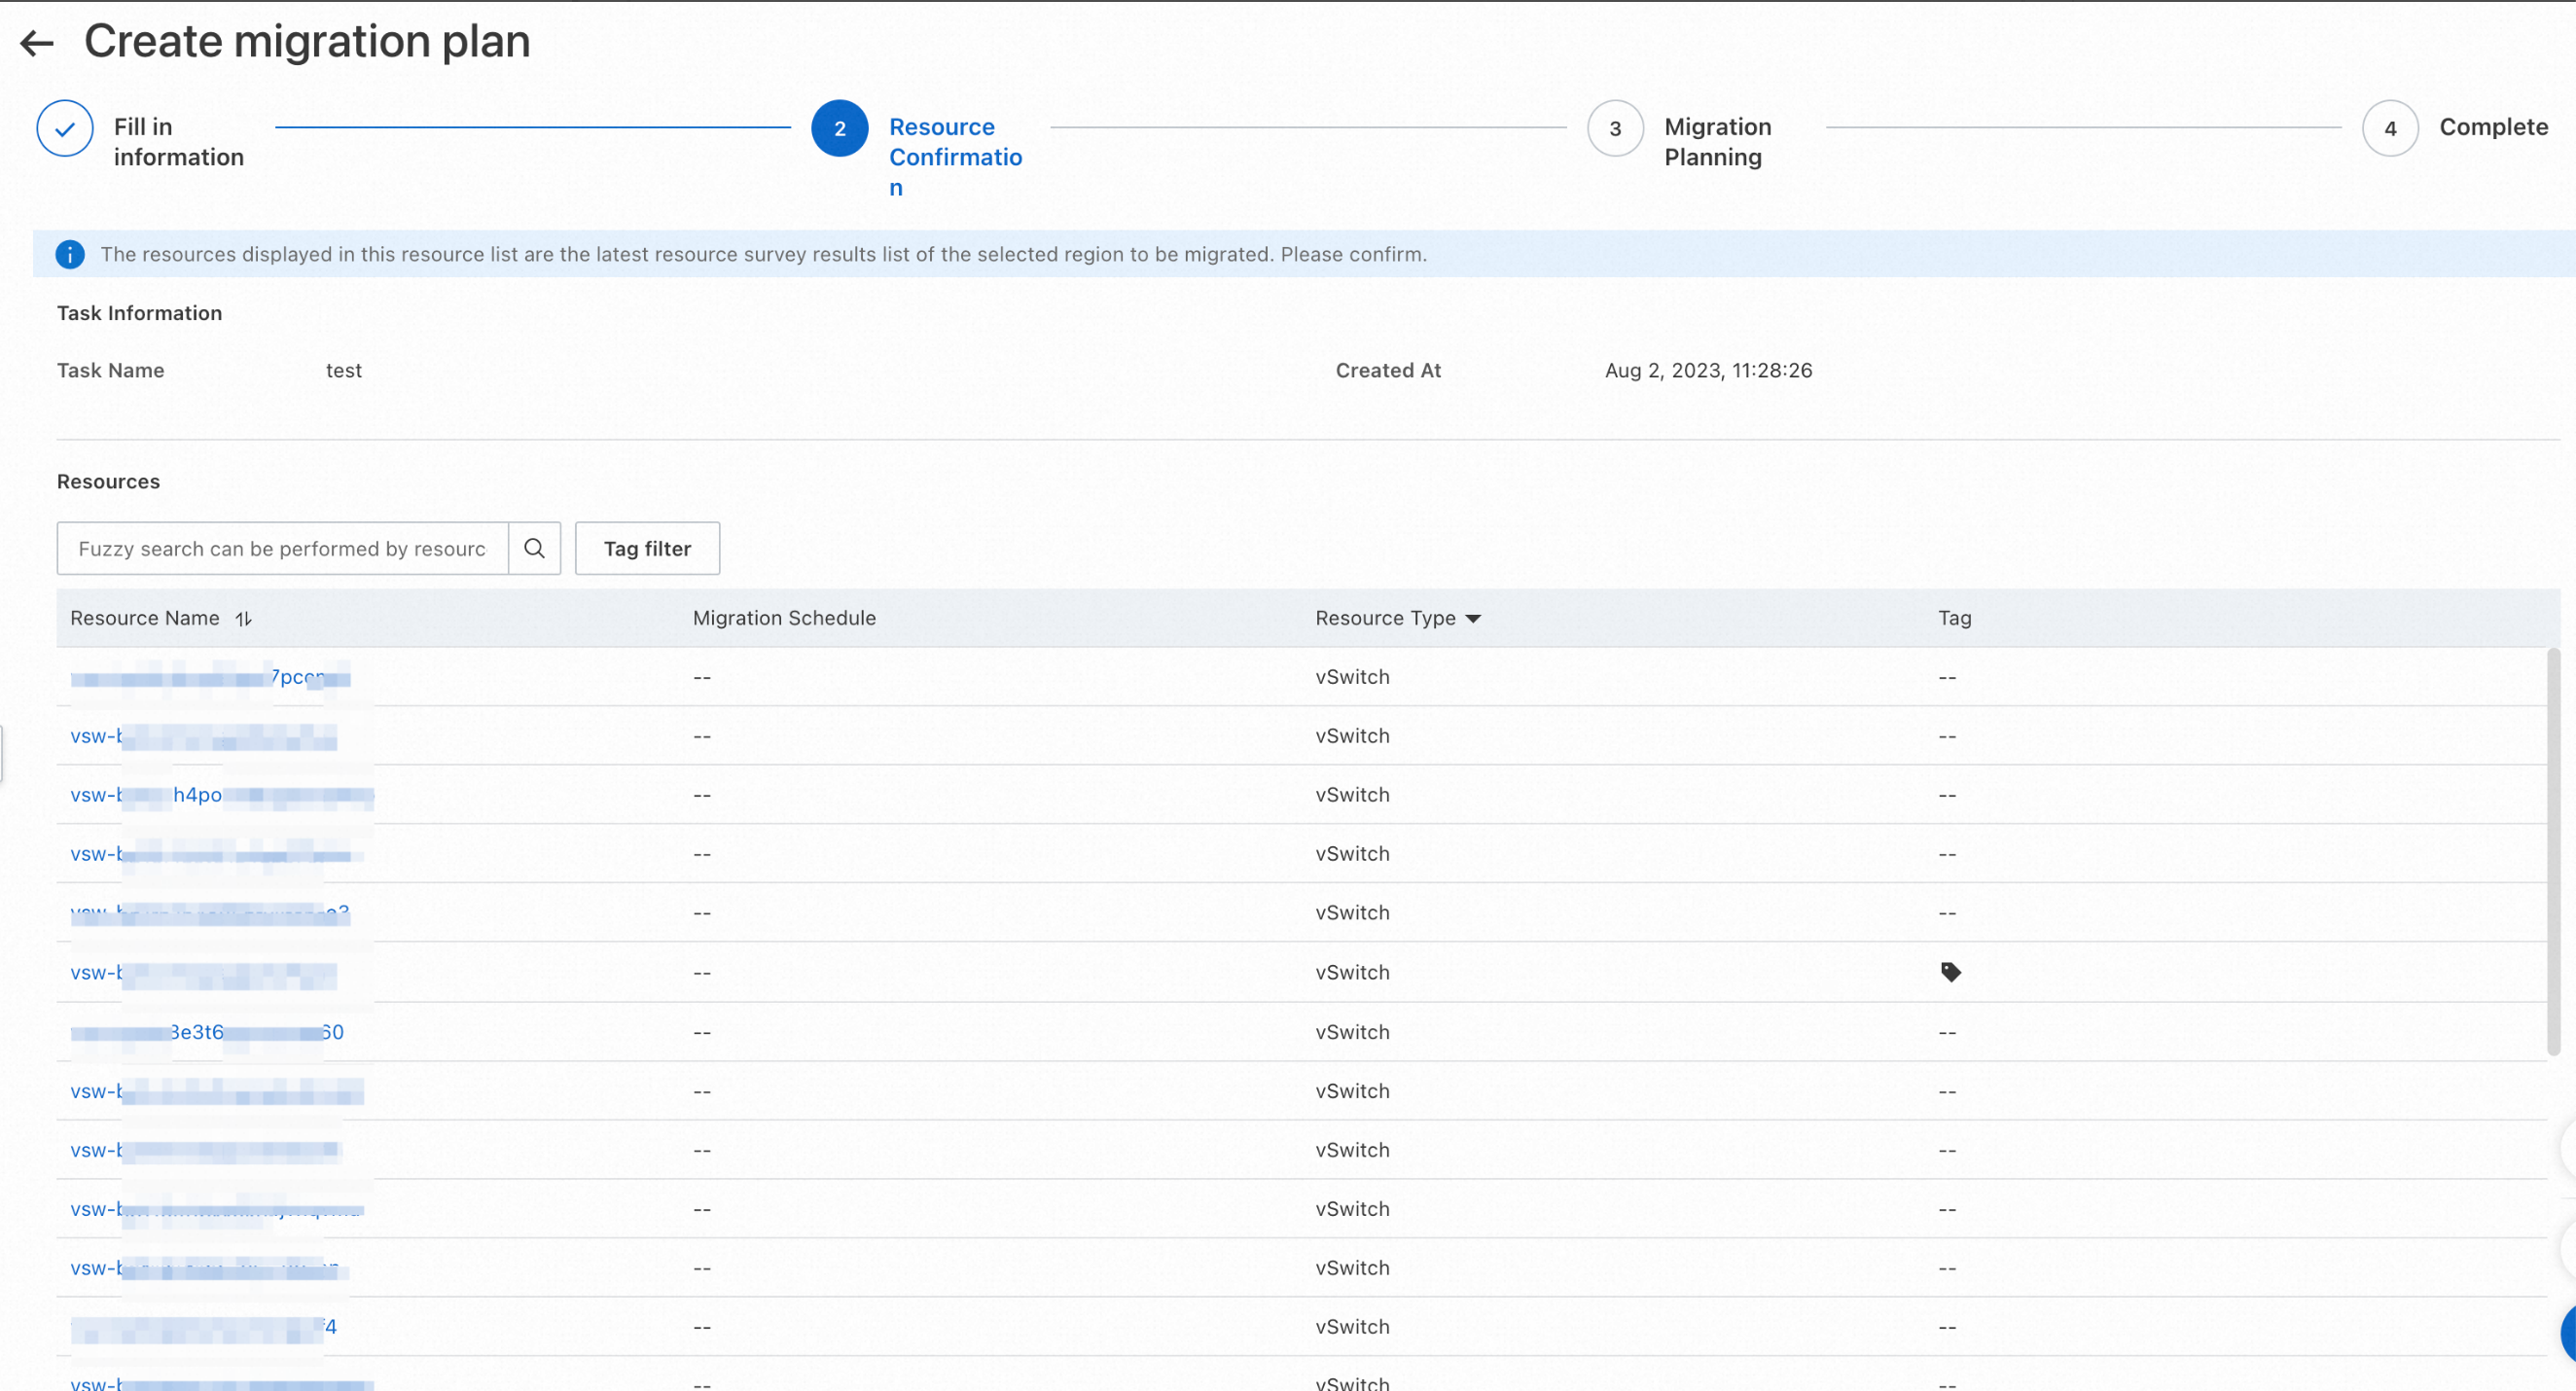Click the Fill in information step label

(178, 142)
